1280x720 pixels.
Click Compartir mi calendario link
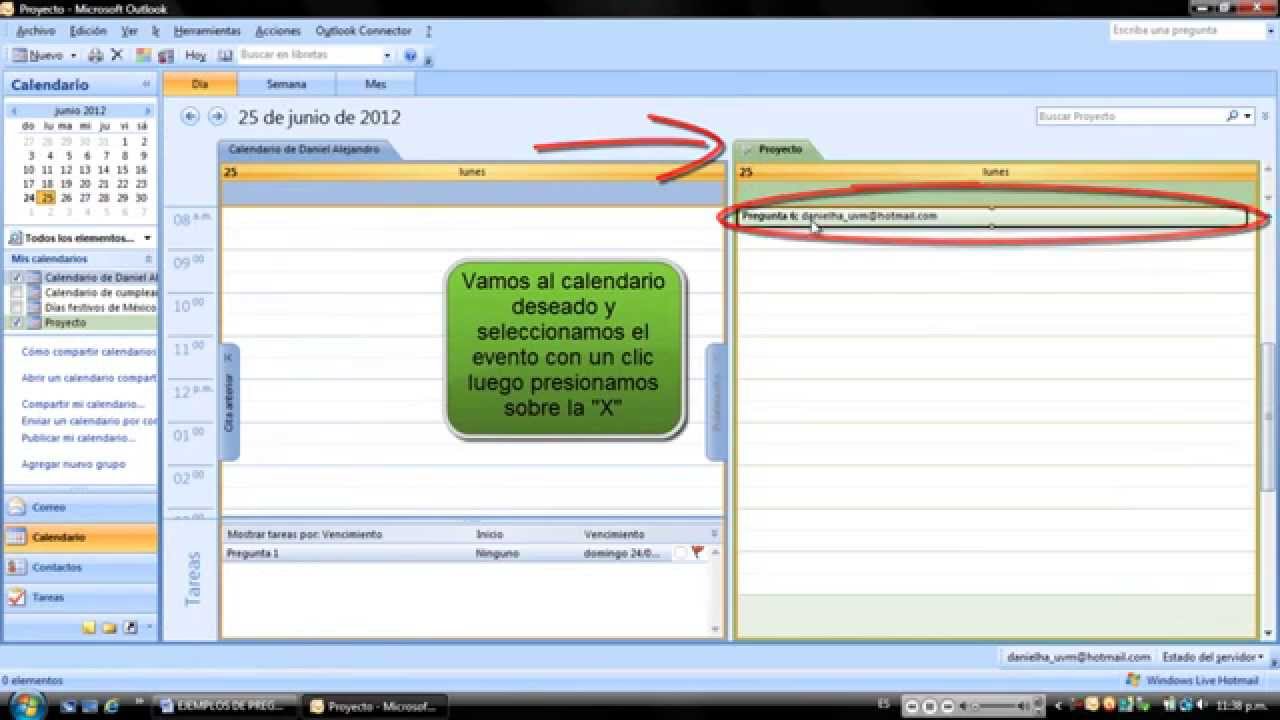click(83, 404)
